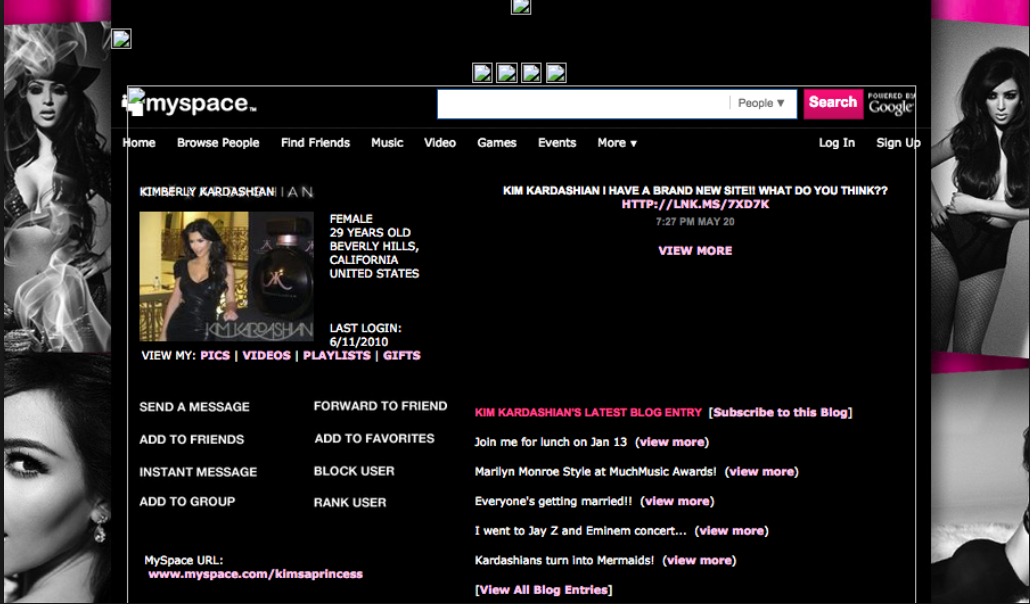Click the LAST LOGIN: 6/11/2010 text
The image size is (1030, 604).
click(365, 335)
